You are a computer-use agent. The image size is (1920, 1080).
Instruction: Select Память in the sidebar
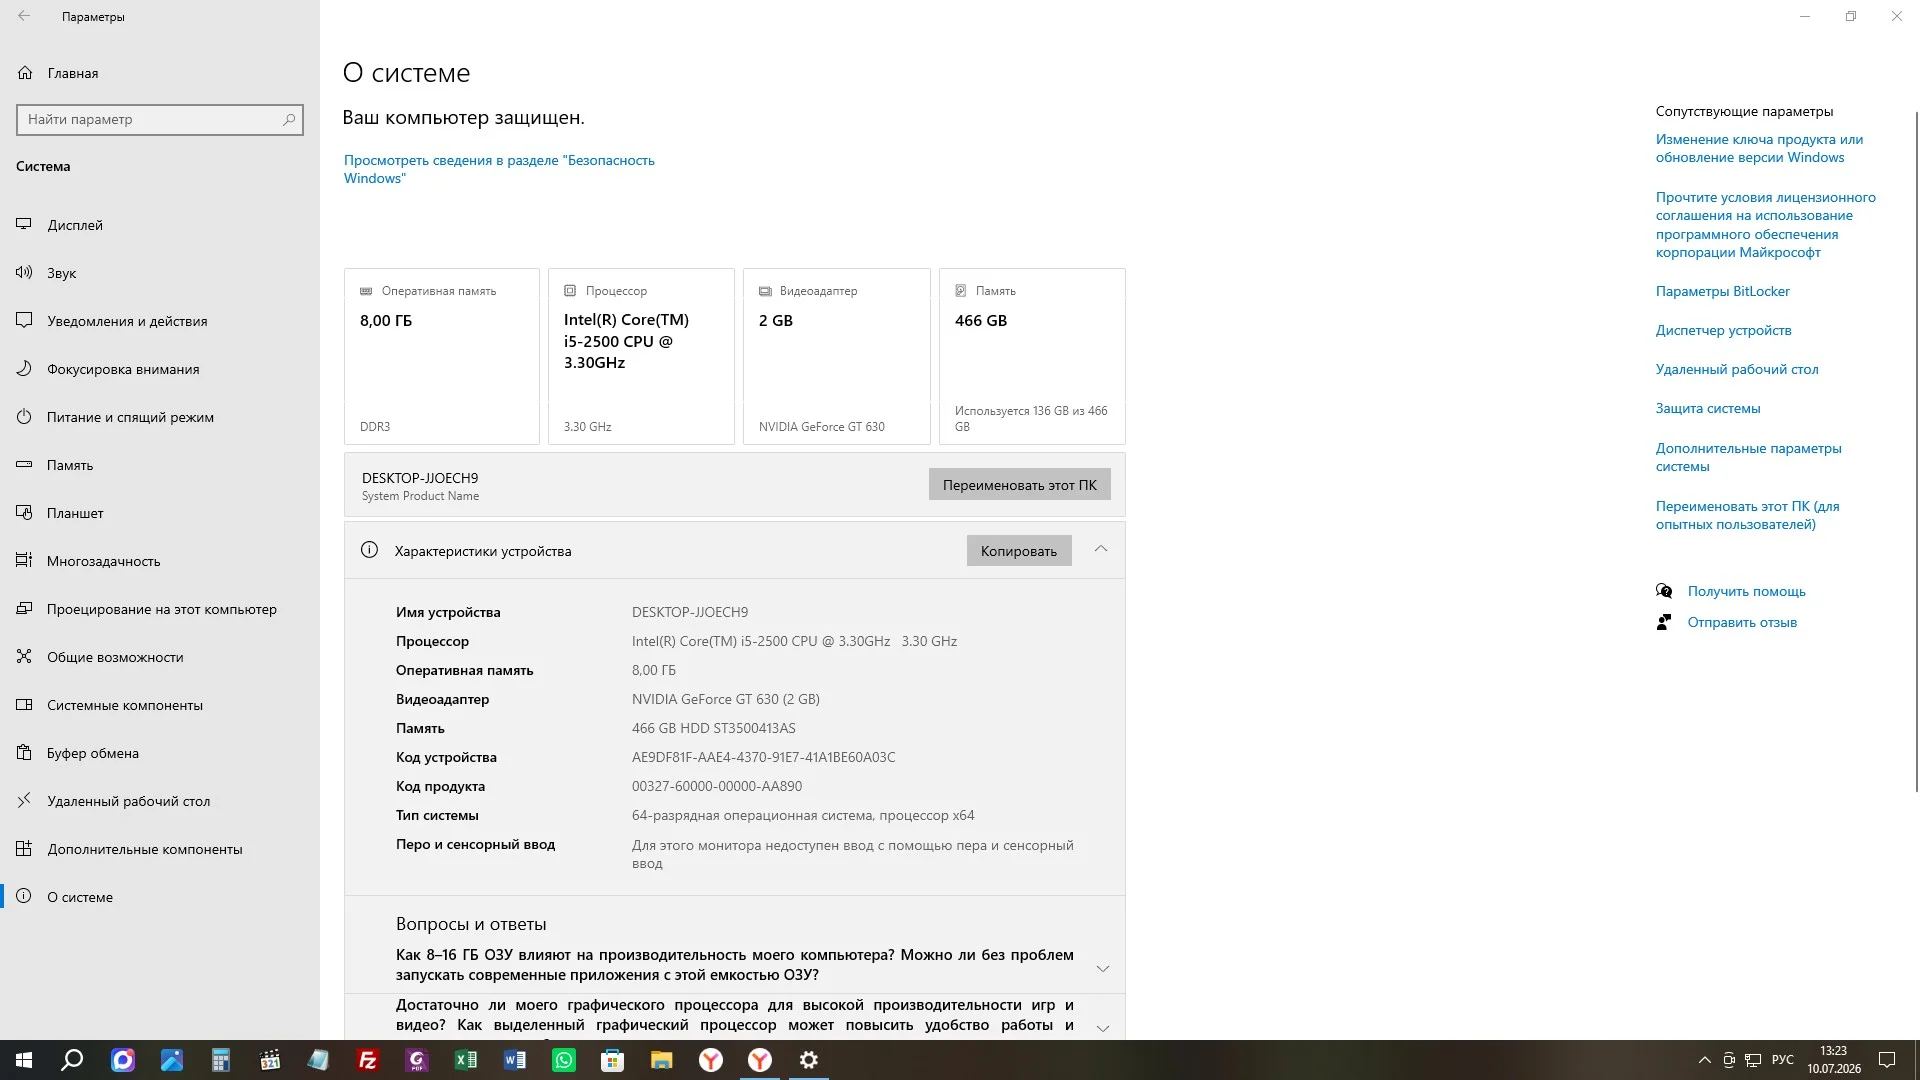click(160, 465)
